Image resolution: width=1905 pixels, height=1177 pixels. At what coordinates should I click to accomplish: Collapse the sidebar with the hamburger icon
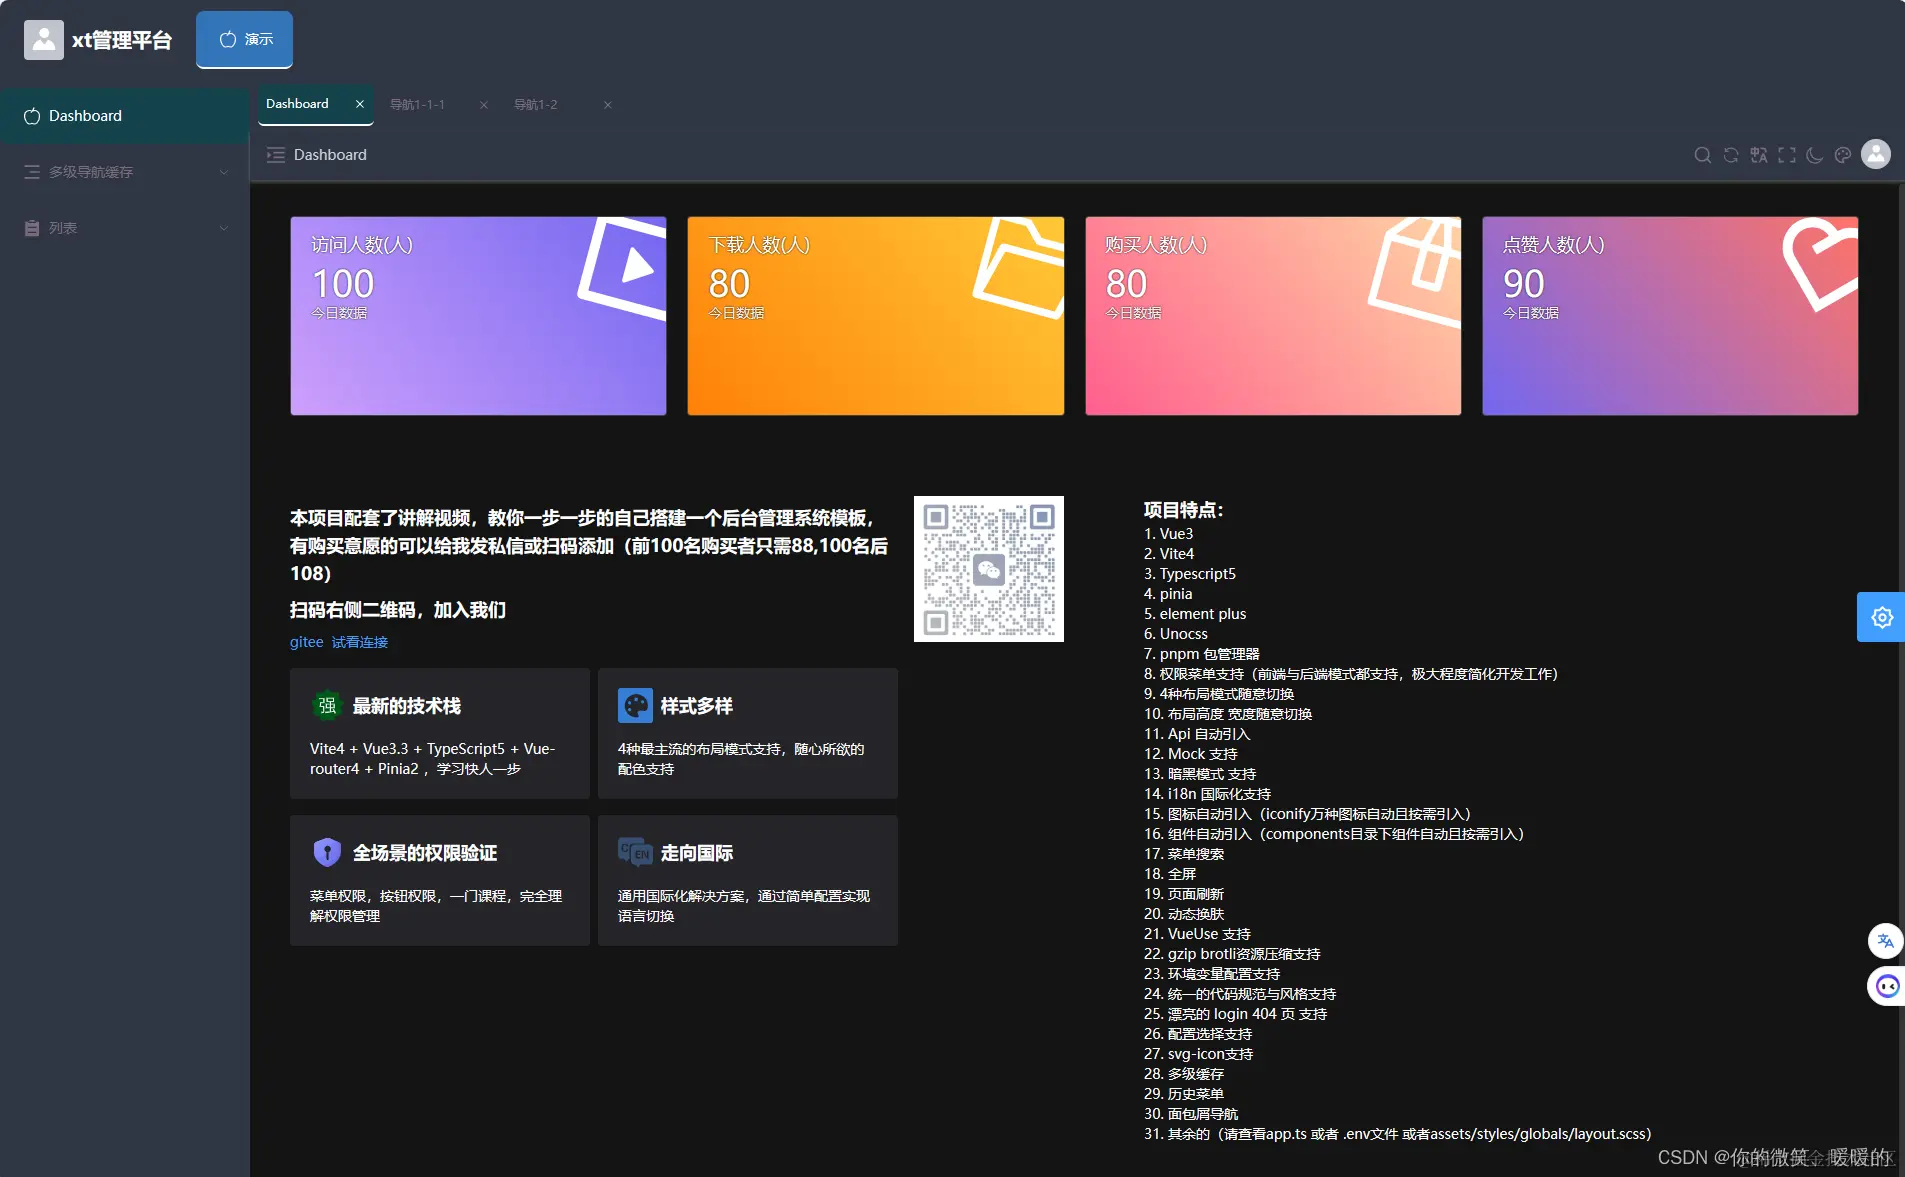[x=276, y=155]
